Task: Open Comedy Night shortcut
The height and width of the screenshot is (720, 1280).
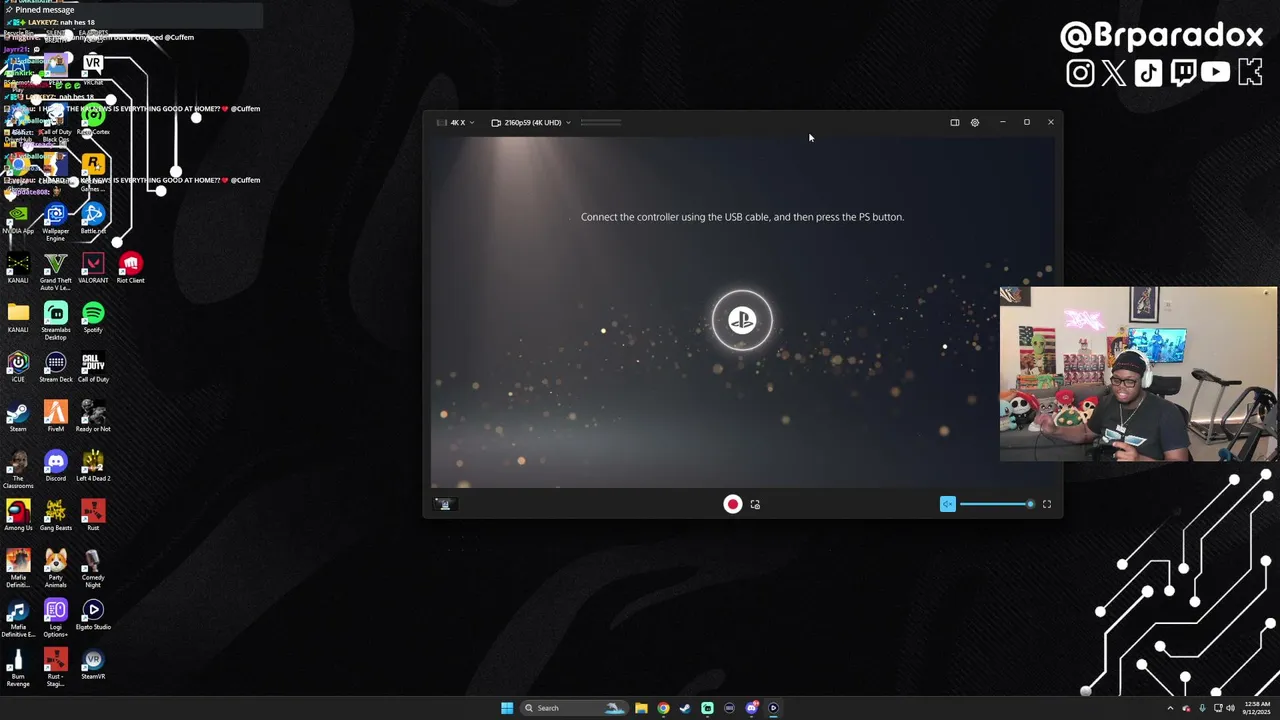Action: point(93,569)
